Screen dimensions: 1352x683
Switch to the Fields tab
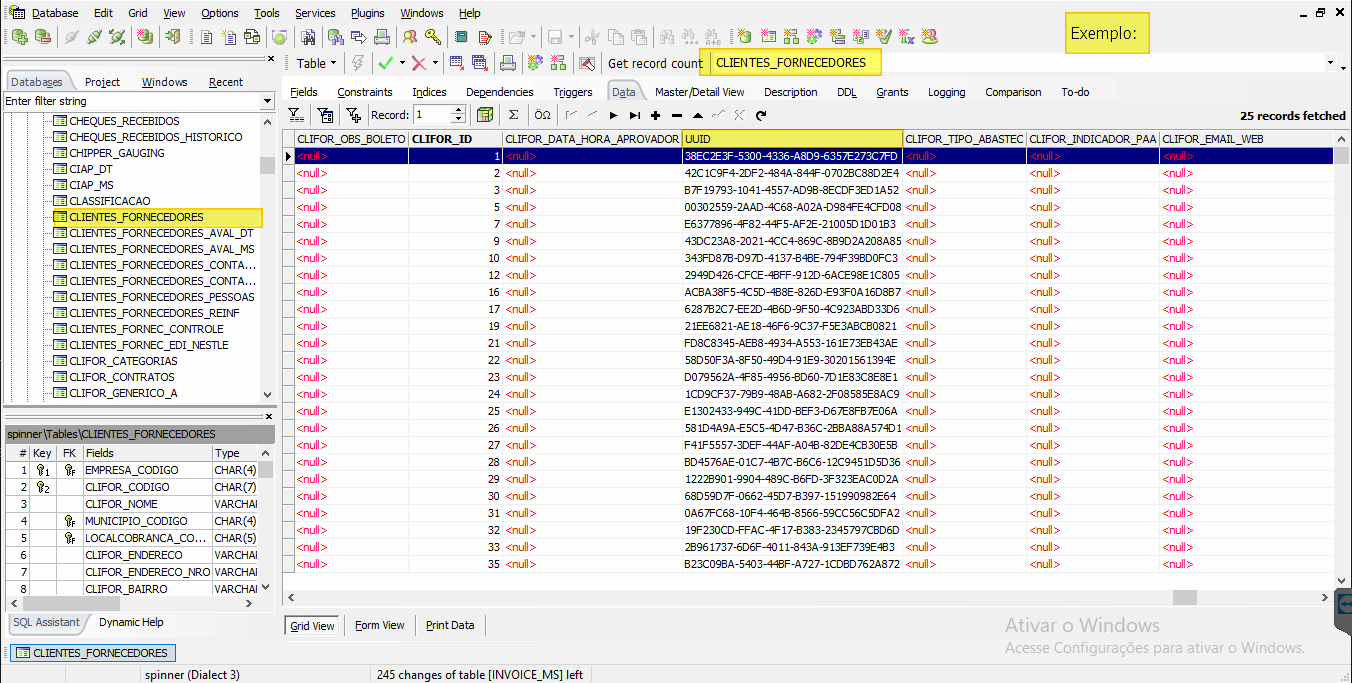pyautogui.click(x=303, y=92)
